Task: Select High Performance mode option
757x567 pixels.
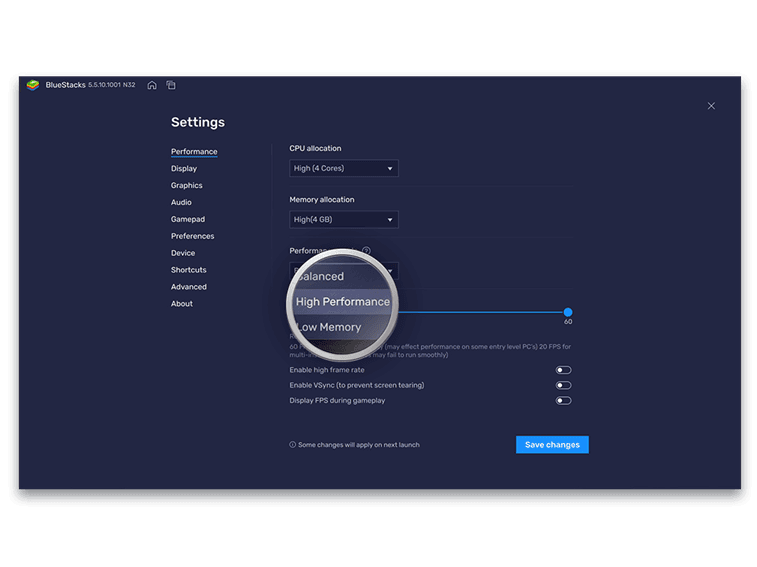Action: coord(343,302)
